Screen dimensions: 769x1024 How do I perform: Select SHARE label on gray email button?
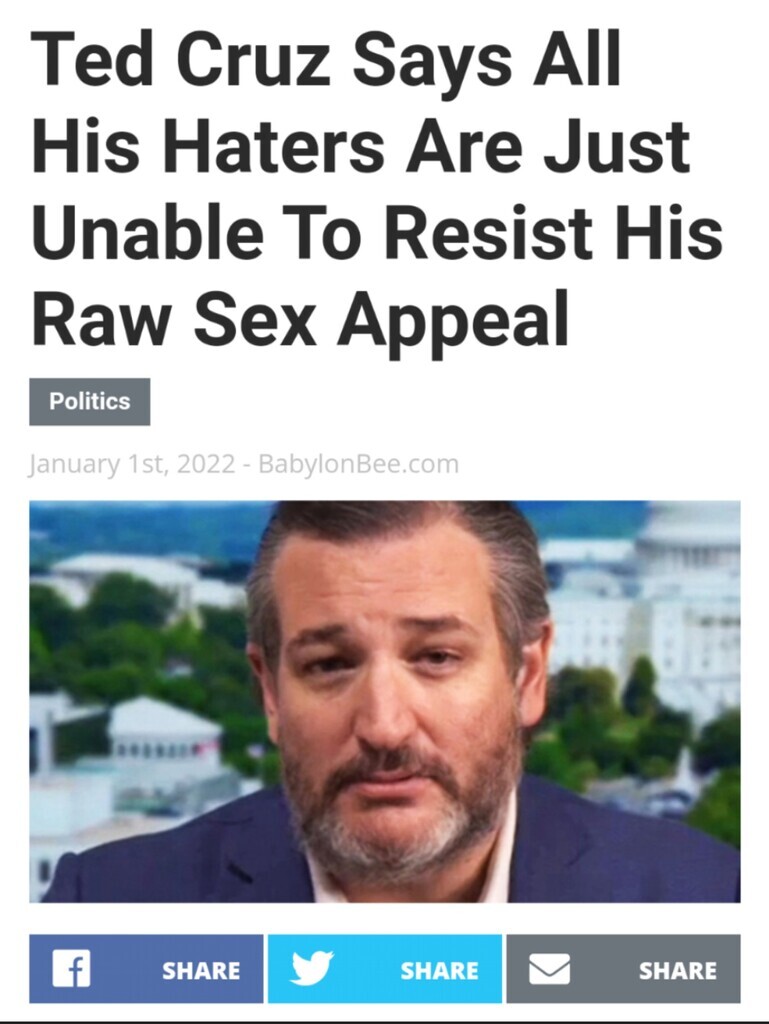[678, 970]
